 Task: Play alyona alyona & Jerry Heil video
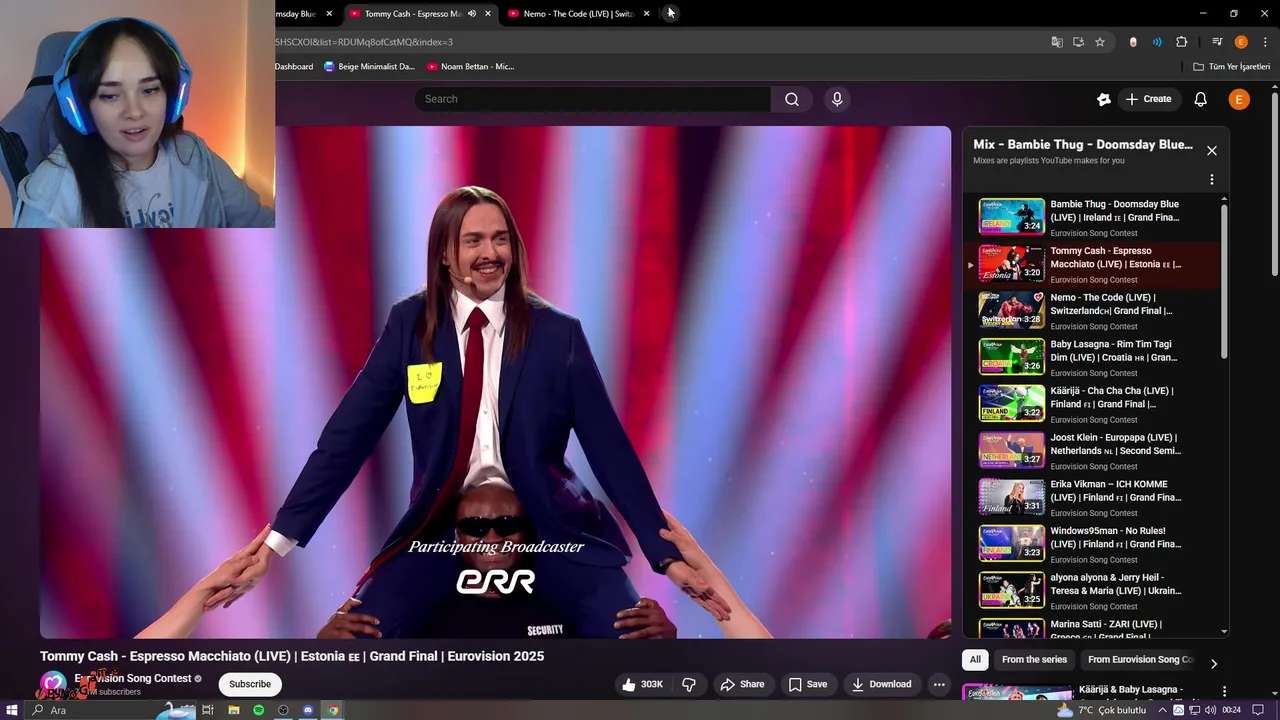pos(1093,591)
